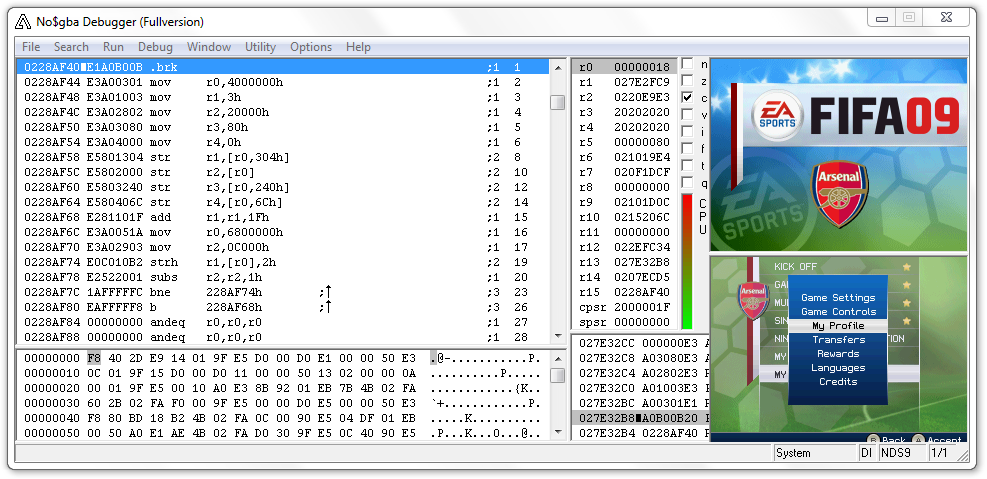This screenshot has width=987, height=479.
Task: Choose Transfers in game menu
Action: (838, 340)
